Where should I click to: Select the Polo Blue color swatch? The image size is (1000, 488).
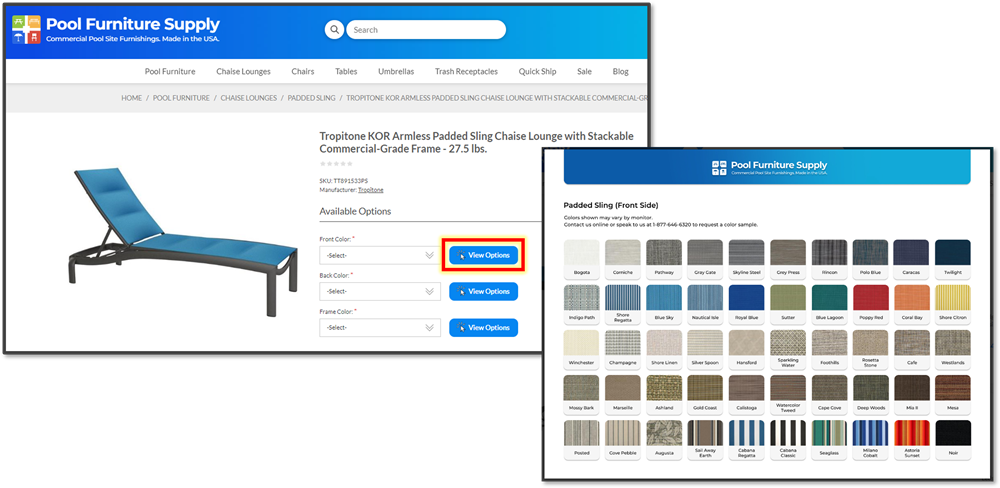tap(870, 259)
